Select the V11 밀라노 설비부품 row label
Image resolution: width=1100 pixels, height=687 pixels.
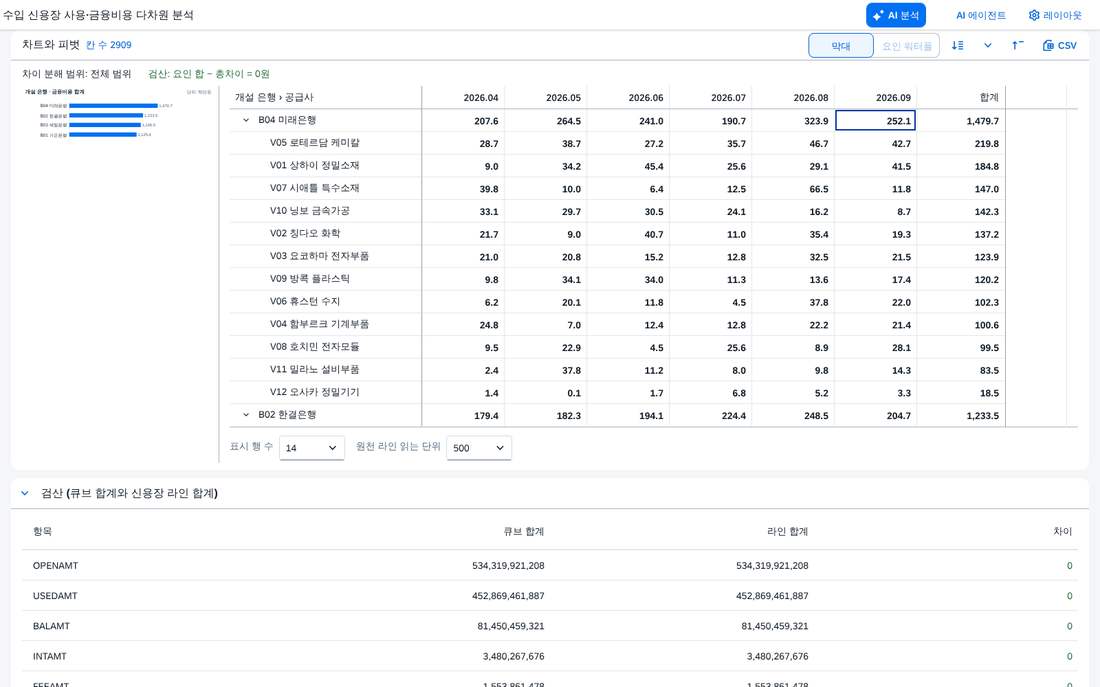pyautogui.click(x=315, y=370)
